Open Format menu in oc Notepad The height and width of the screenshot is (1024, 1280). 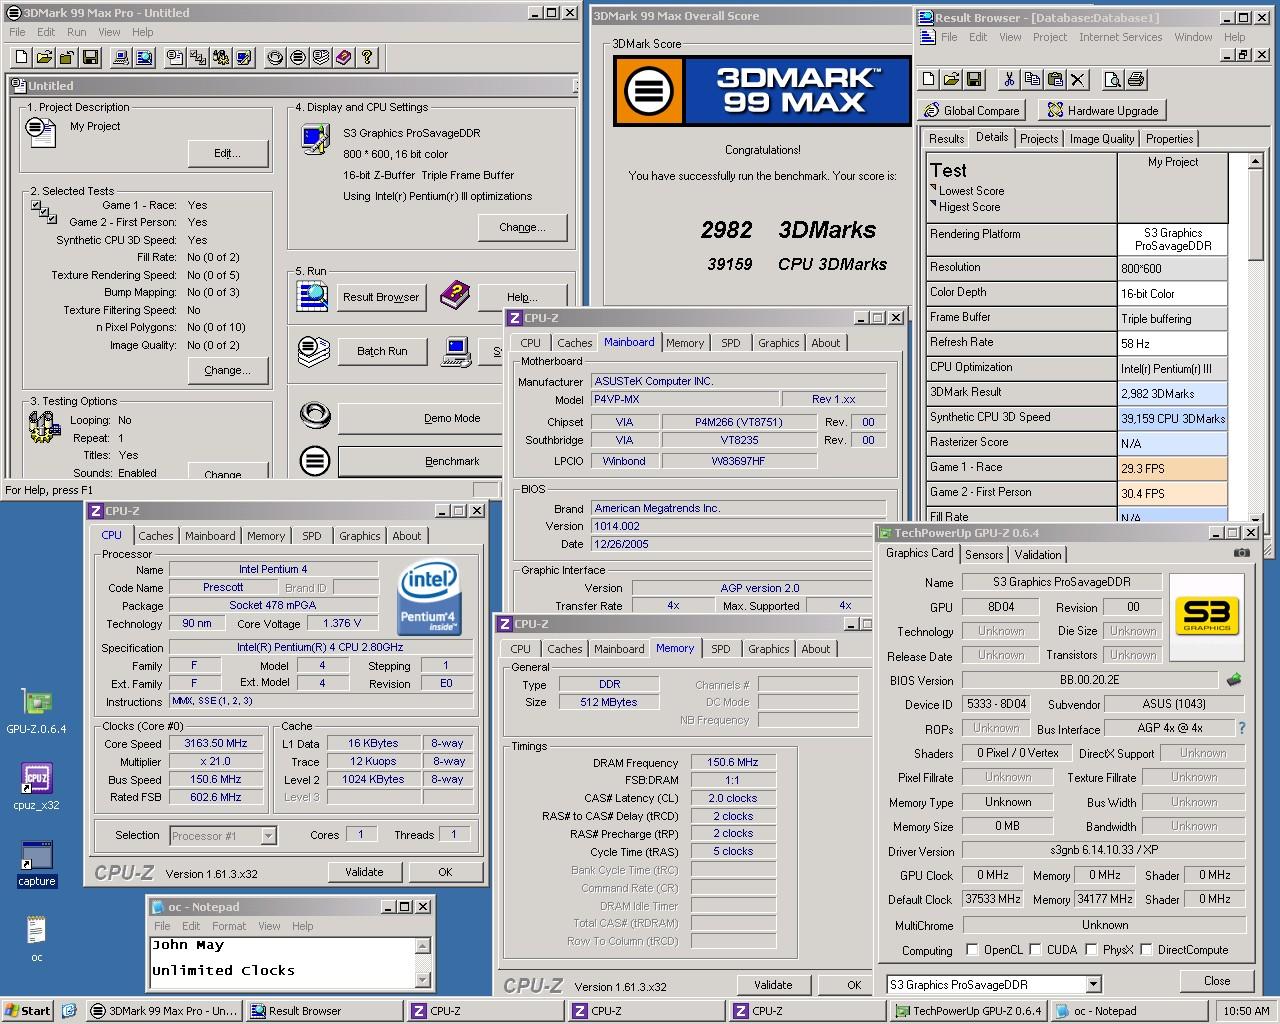[229, 926]
